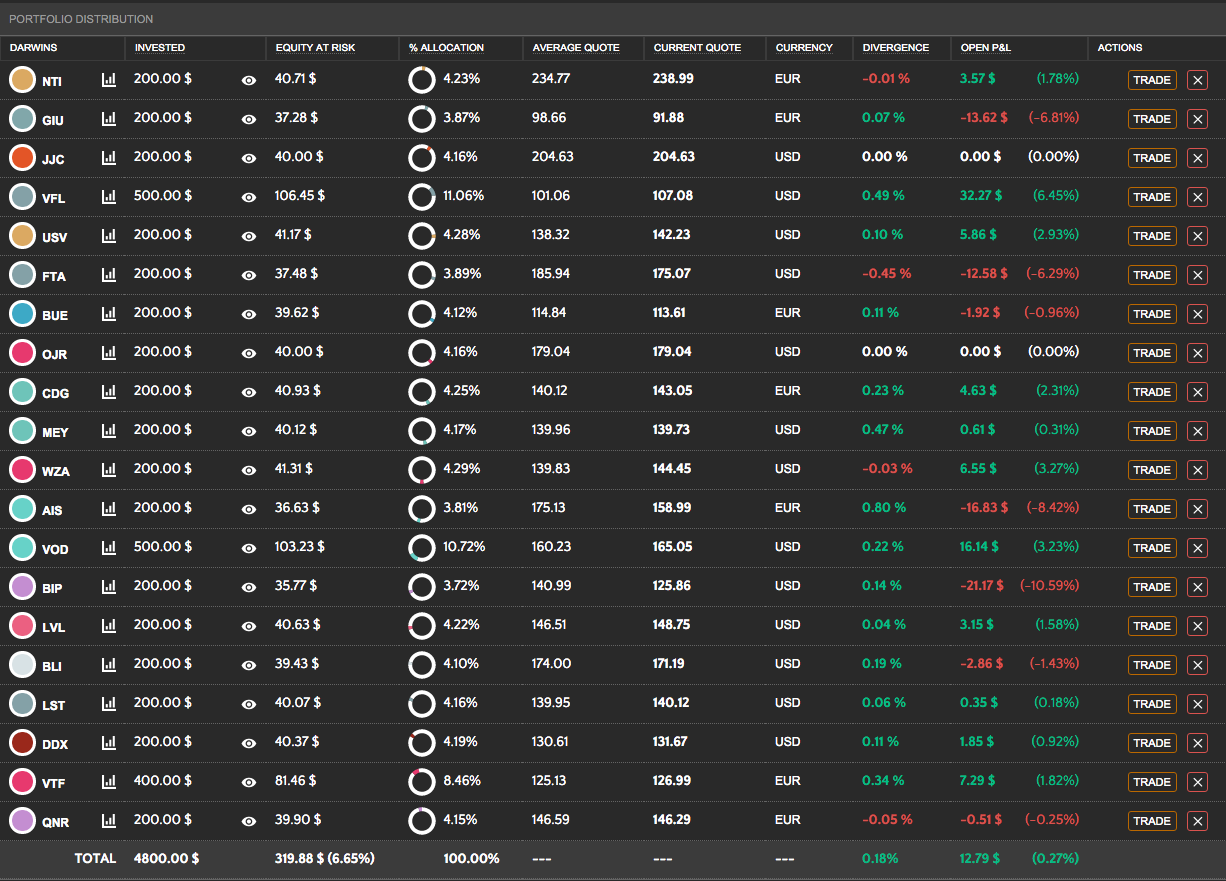Select the BLI darwin name

click(52, 666)
